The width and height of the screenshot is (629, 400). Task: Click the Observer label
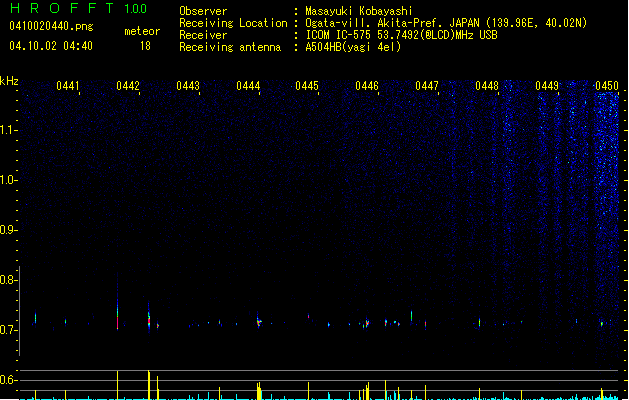[x=203, y=11]
